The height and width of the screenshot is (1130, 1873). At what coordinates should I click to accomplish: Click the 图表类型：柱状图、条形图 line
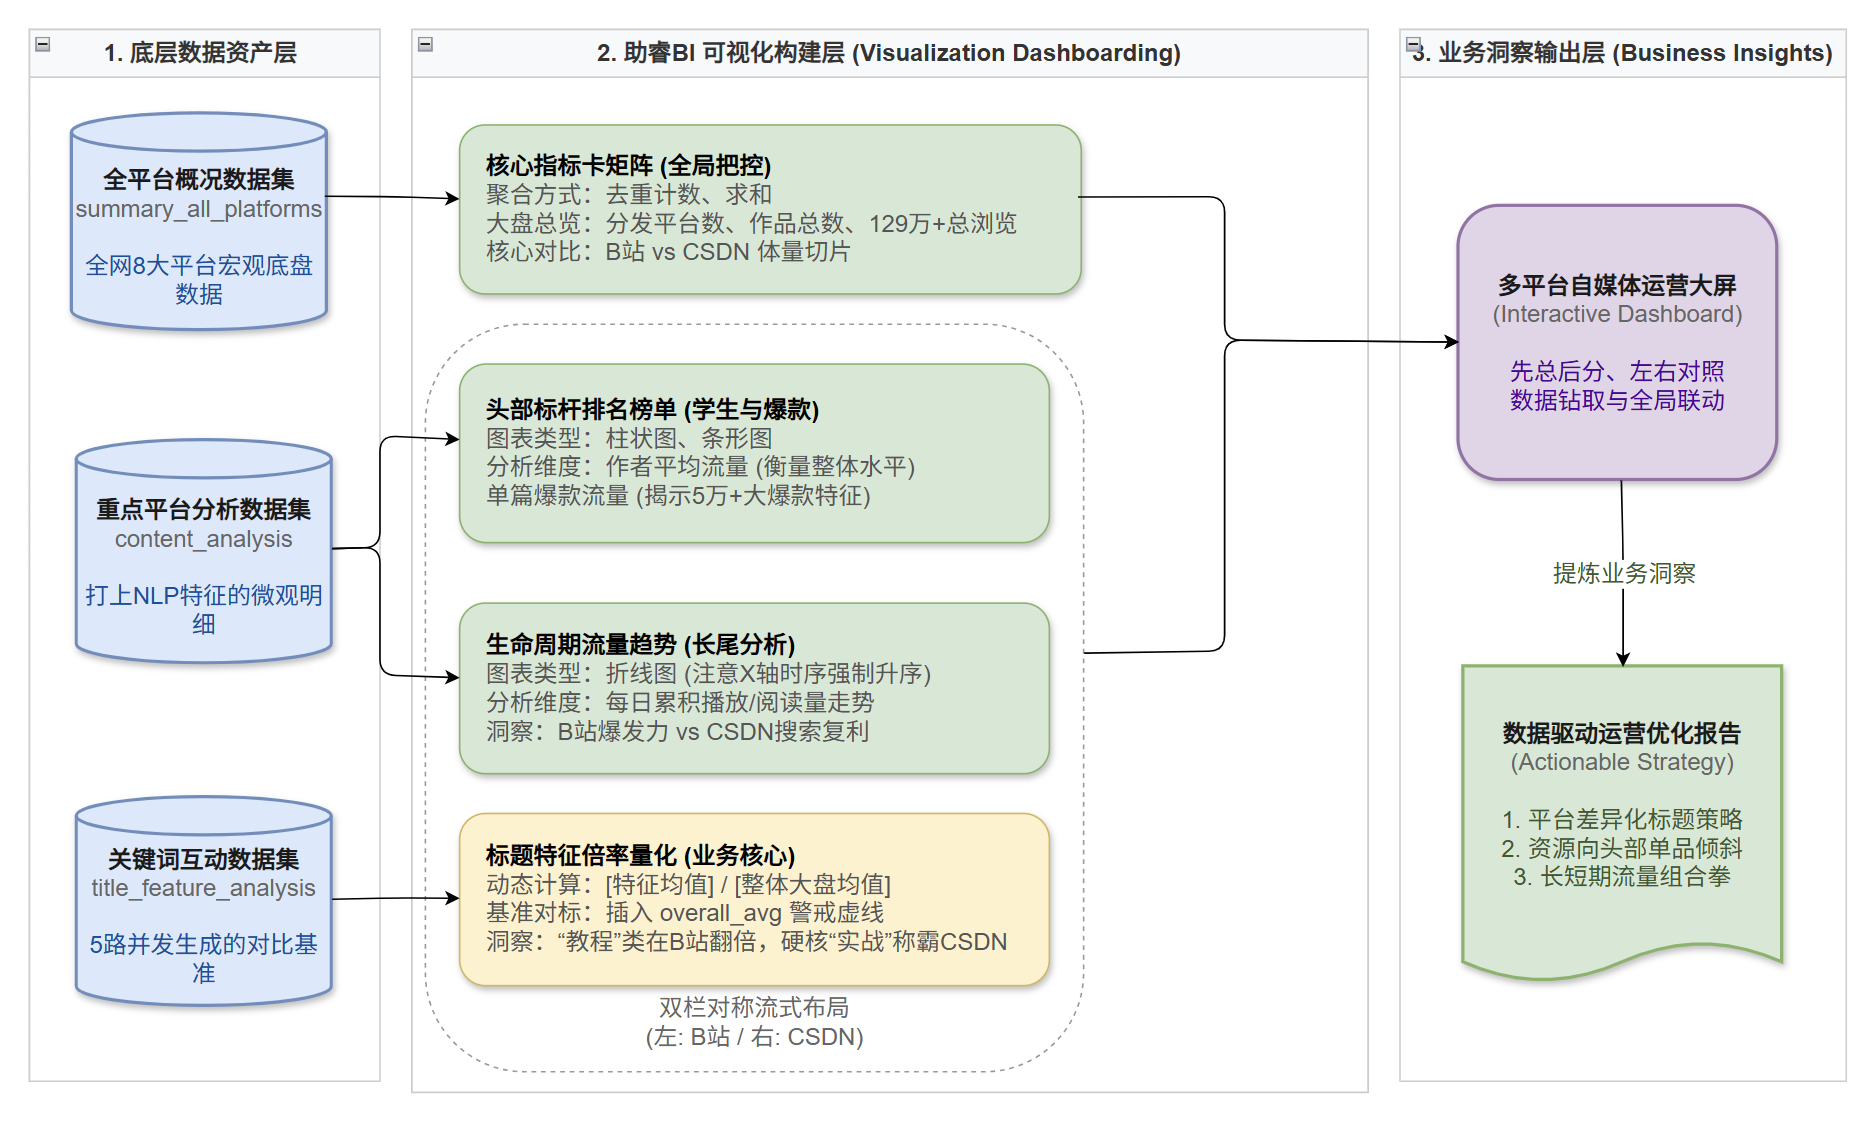(x=629, y=438)
